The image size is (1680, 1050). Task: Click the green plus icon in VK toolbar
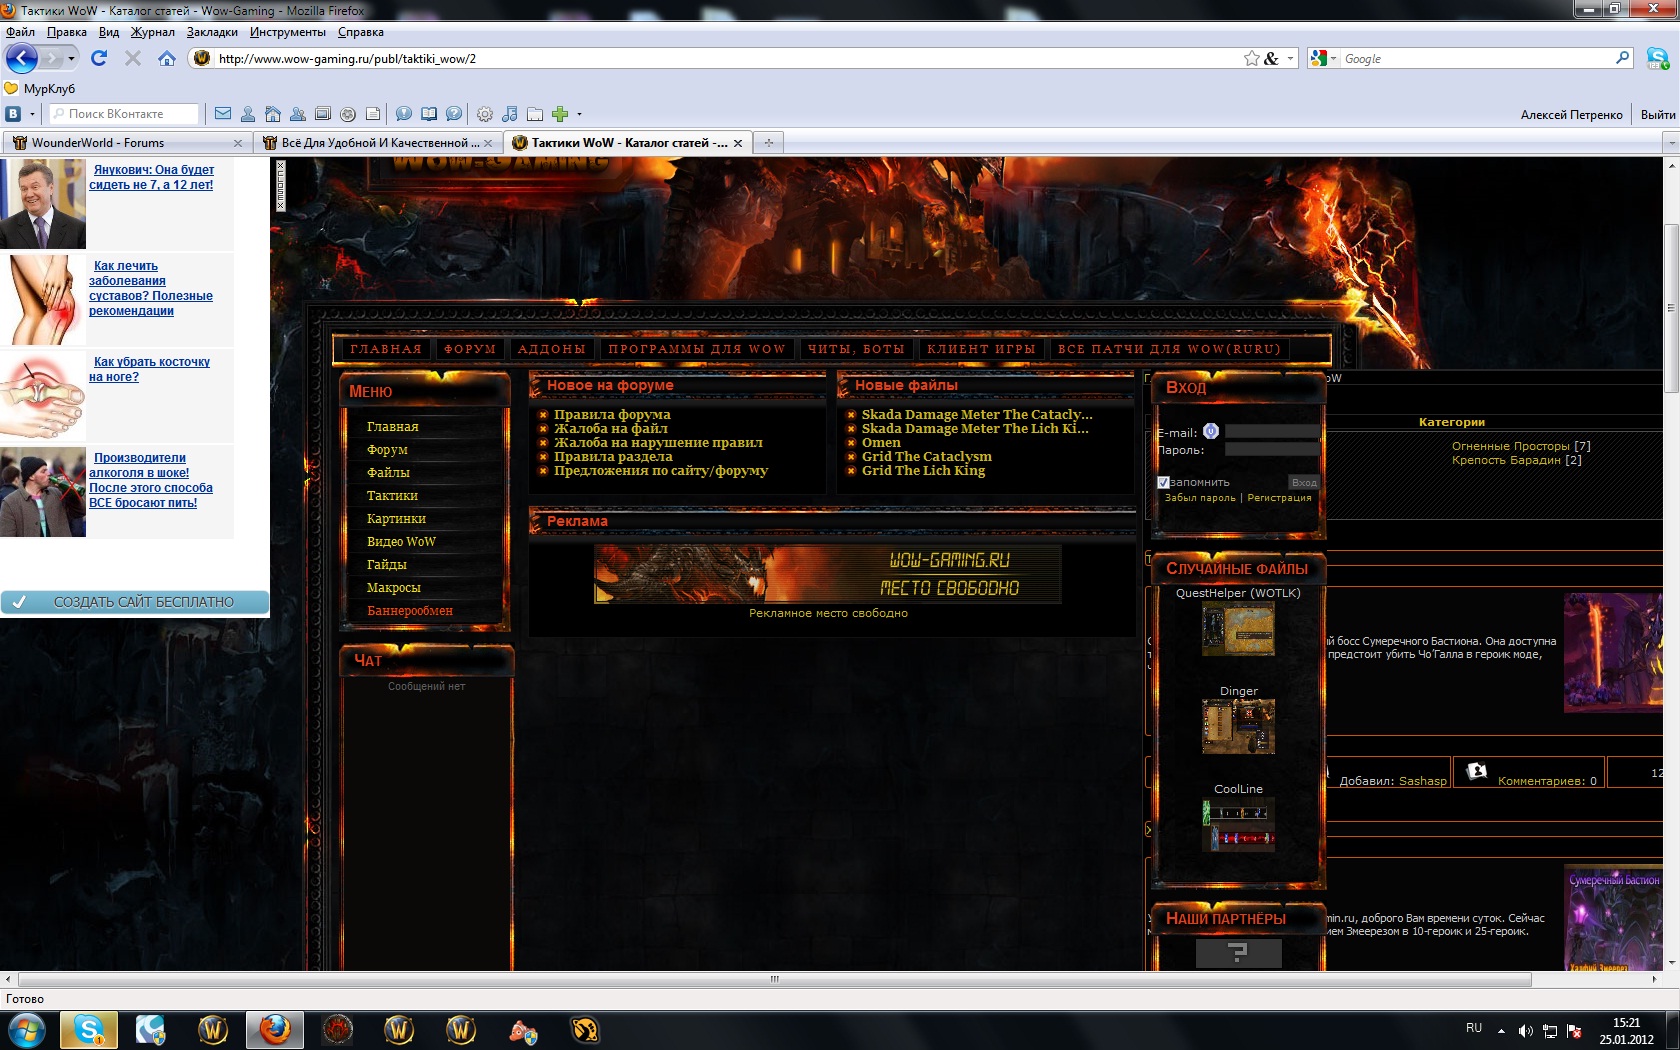point(560,114)
